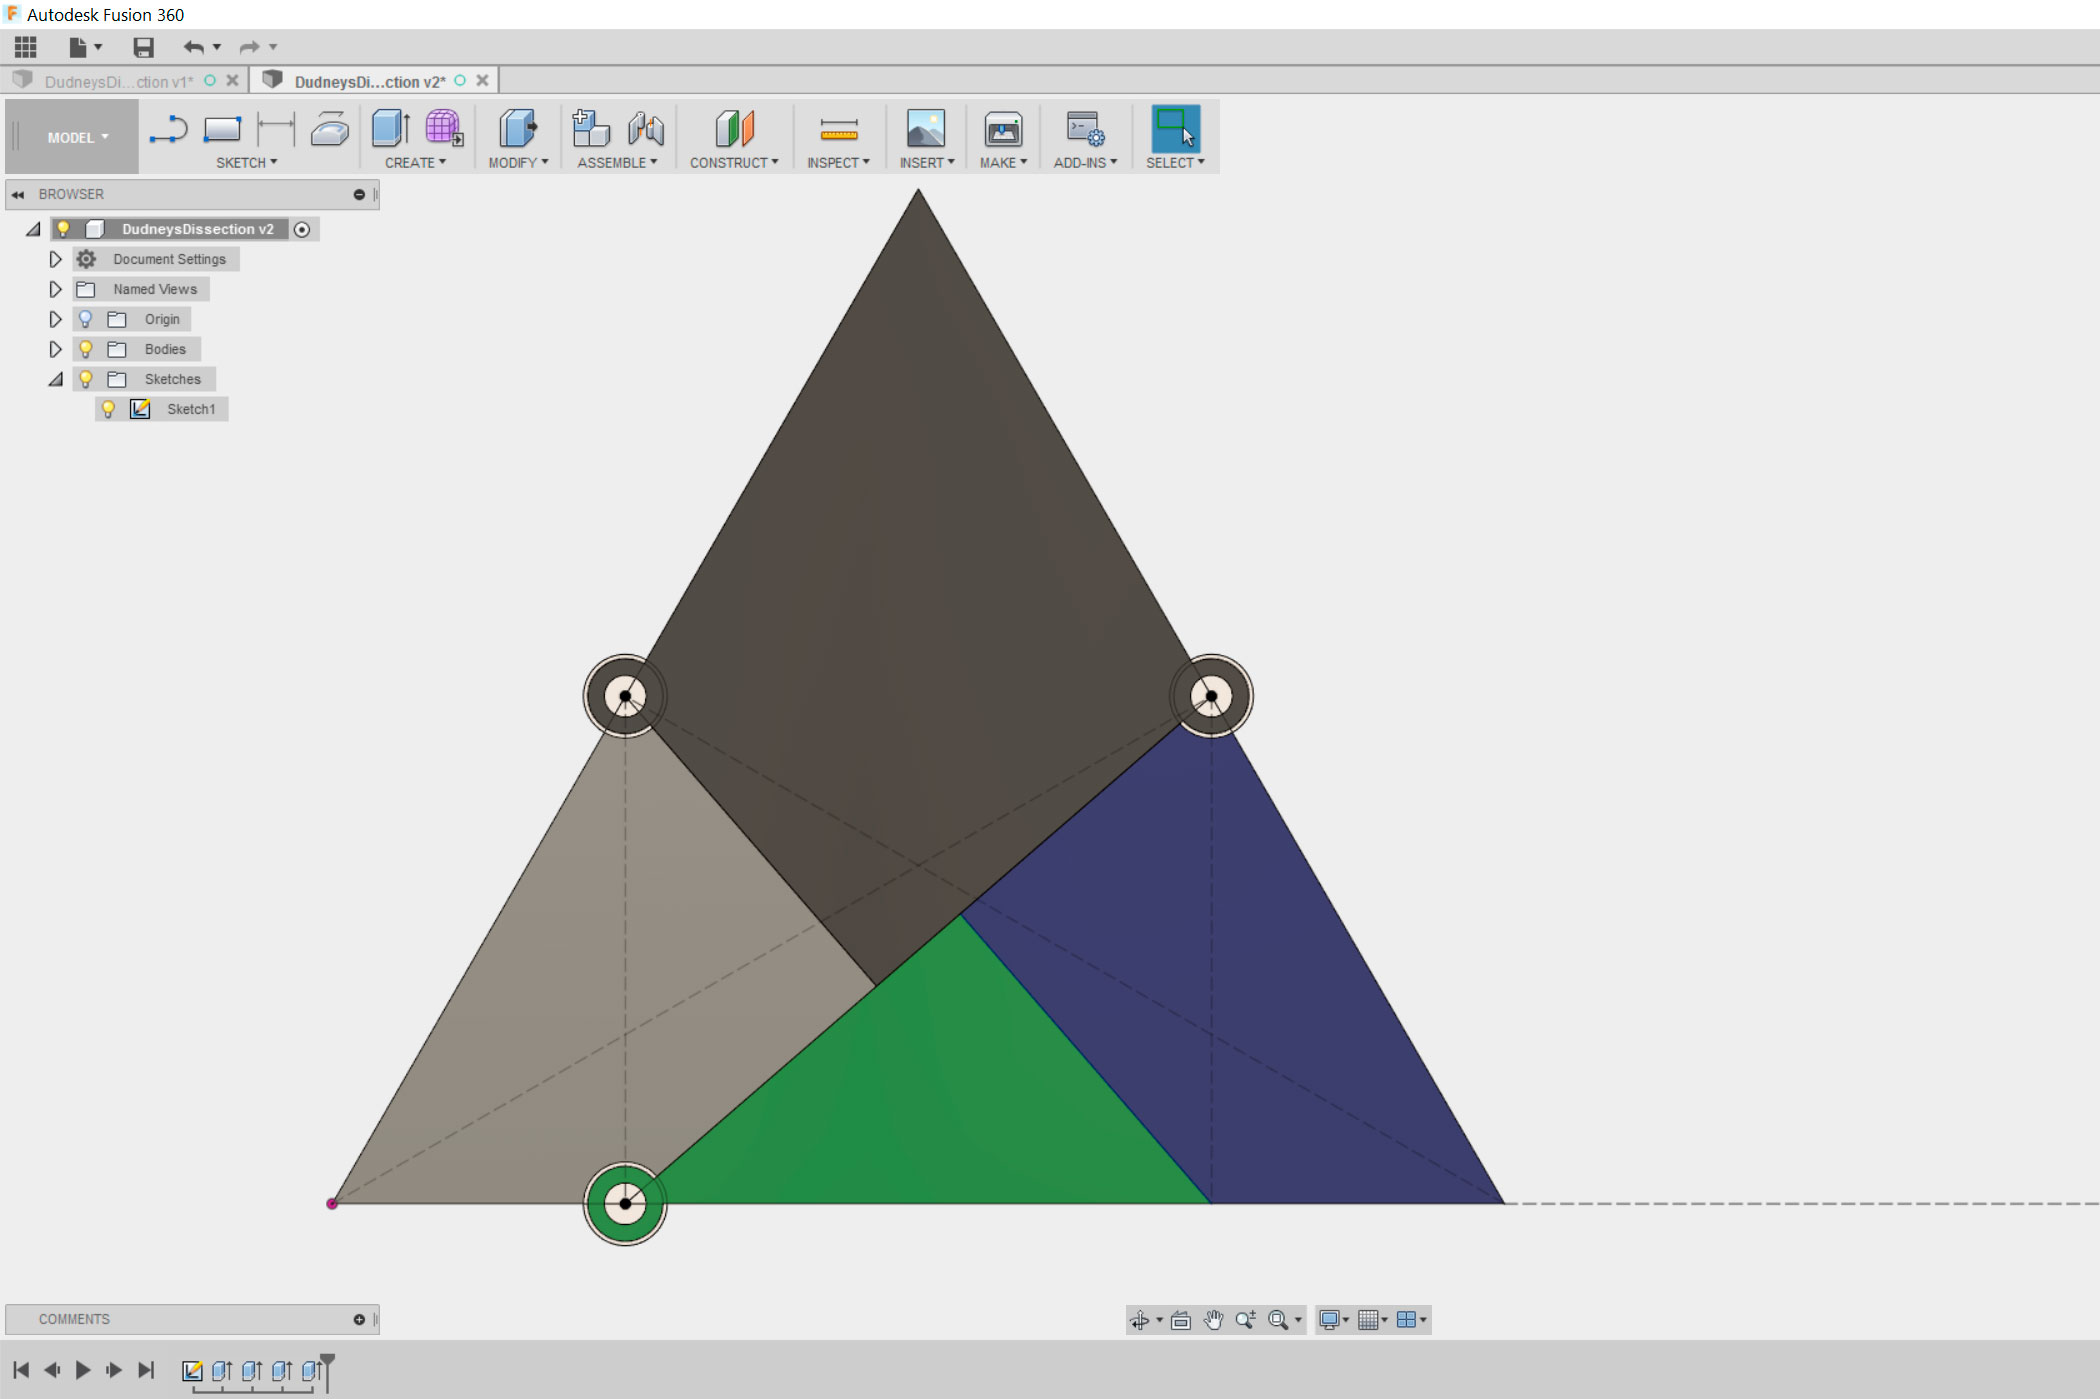Open the Press Pull modify icon
The image size is (2100, 1399).
pyautogui.click(x=517, y=129)
